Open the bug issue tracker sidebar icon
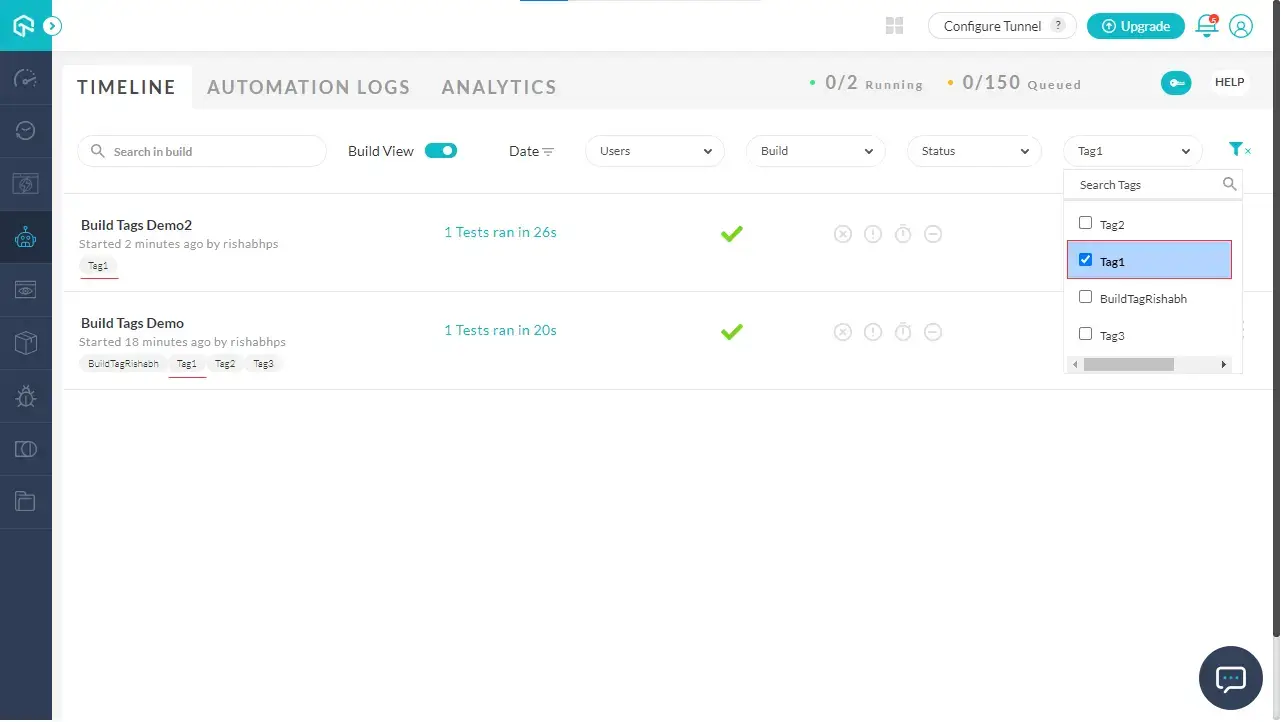 [x=26, y=397]
